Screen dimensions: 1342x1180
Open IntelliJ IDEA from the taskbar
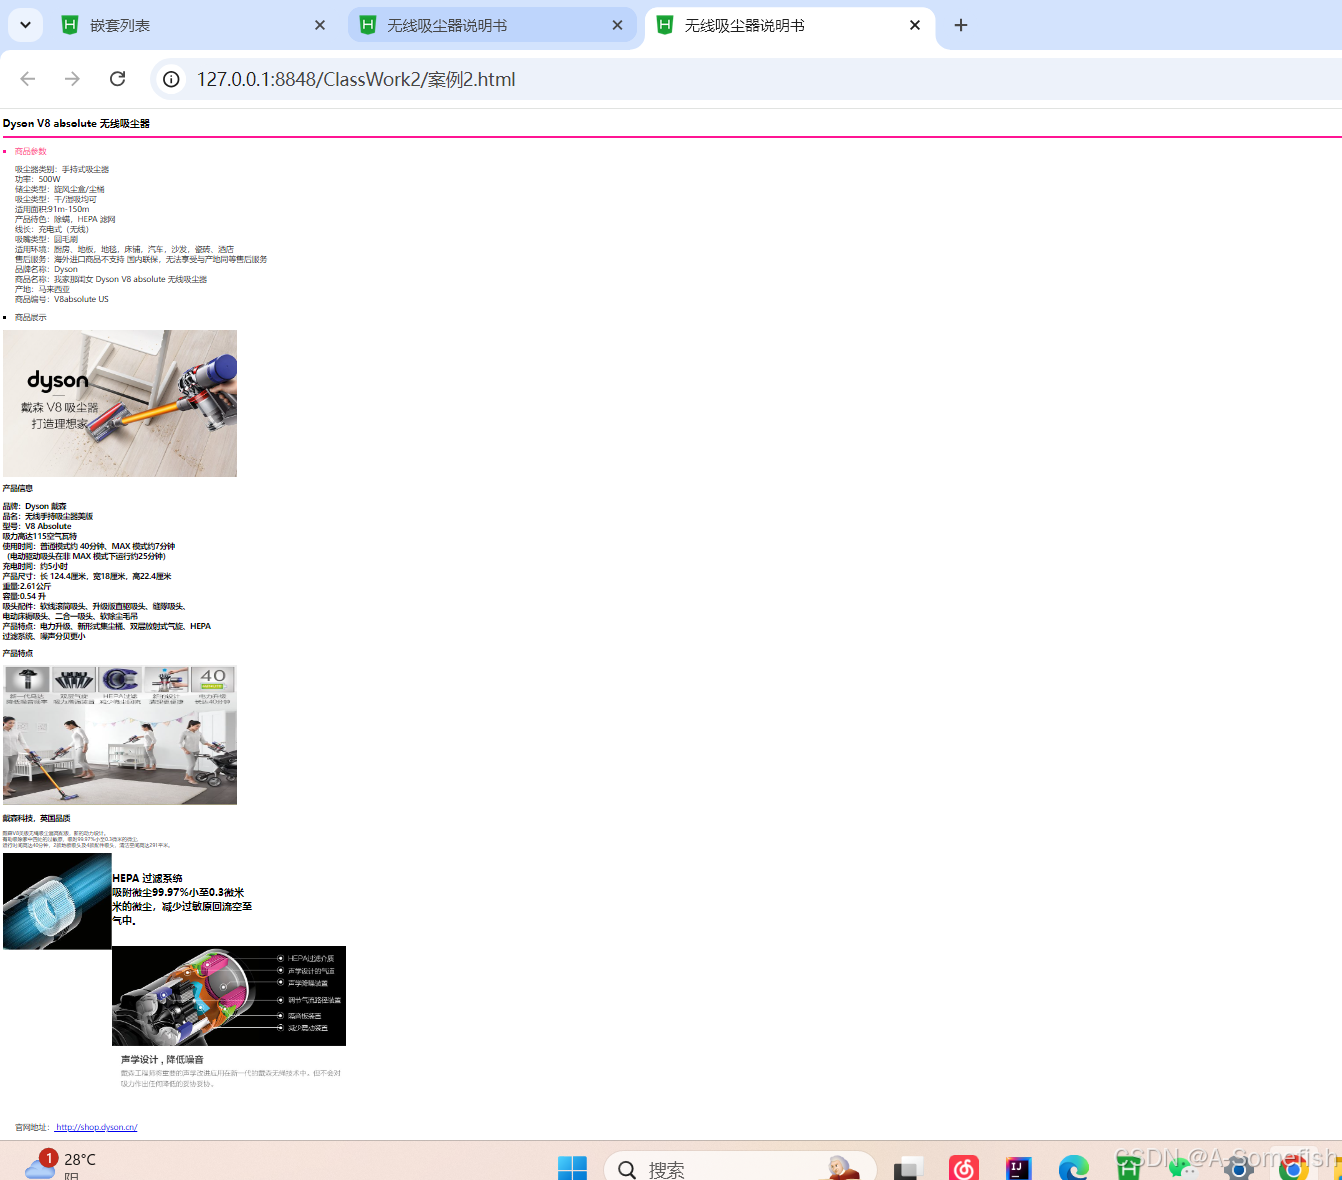tap(1018, 1168)
